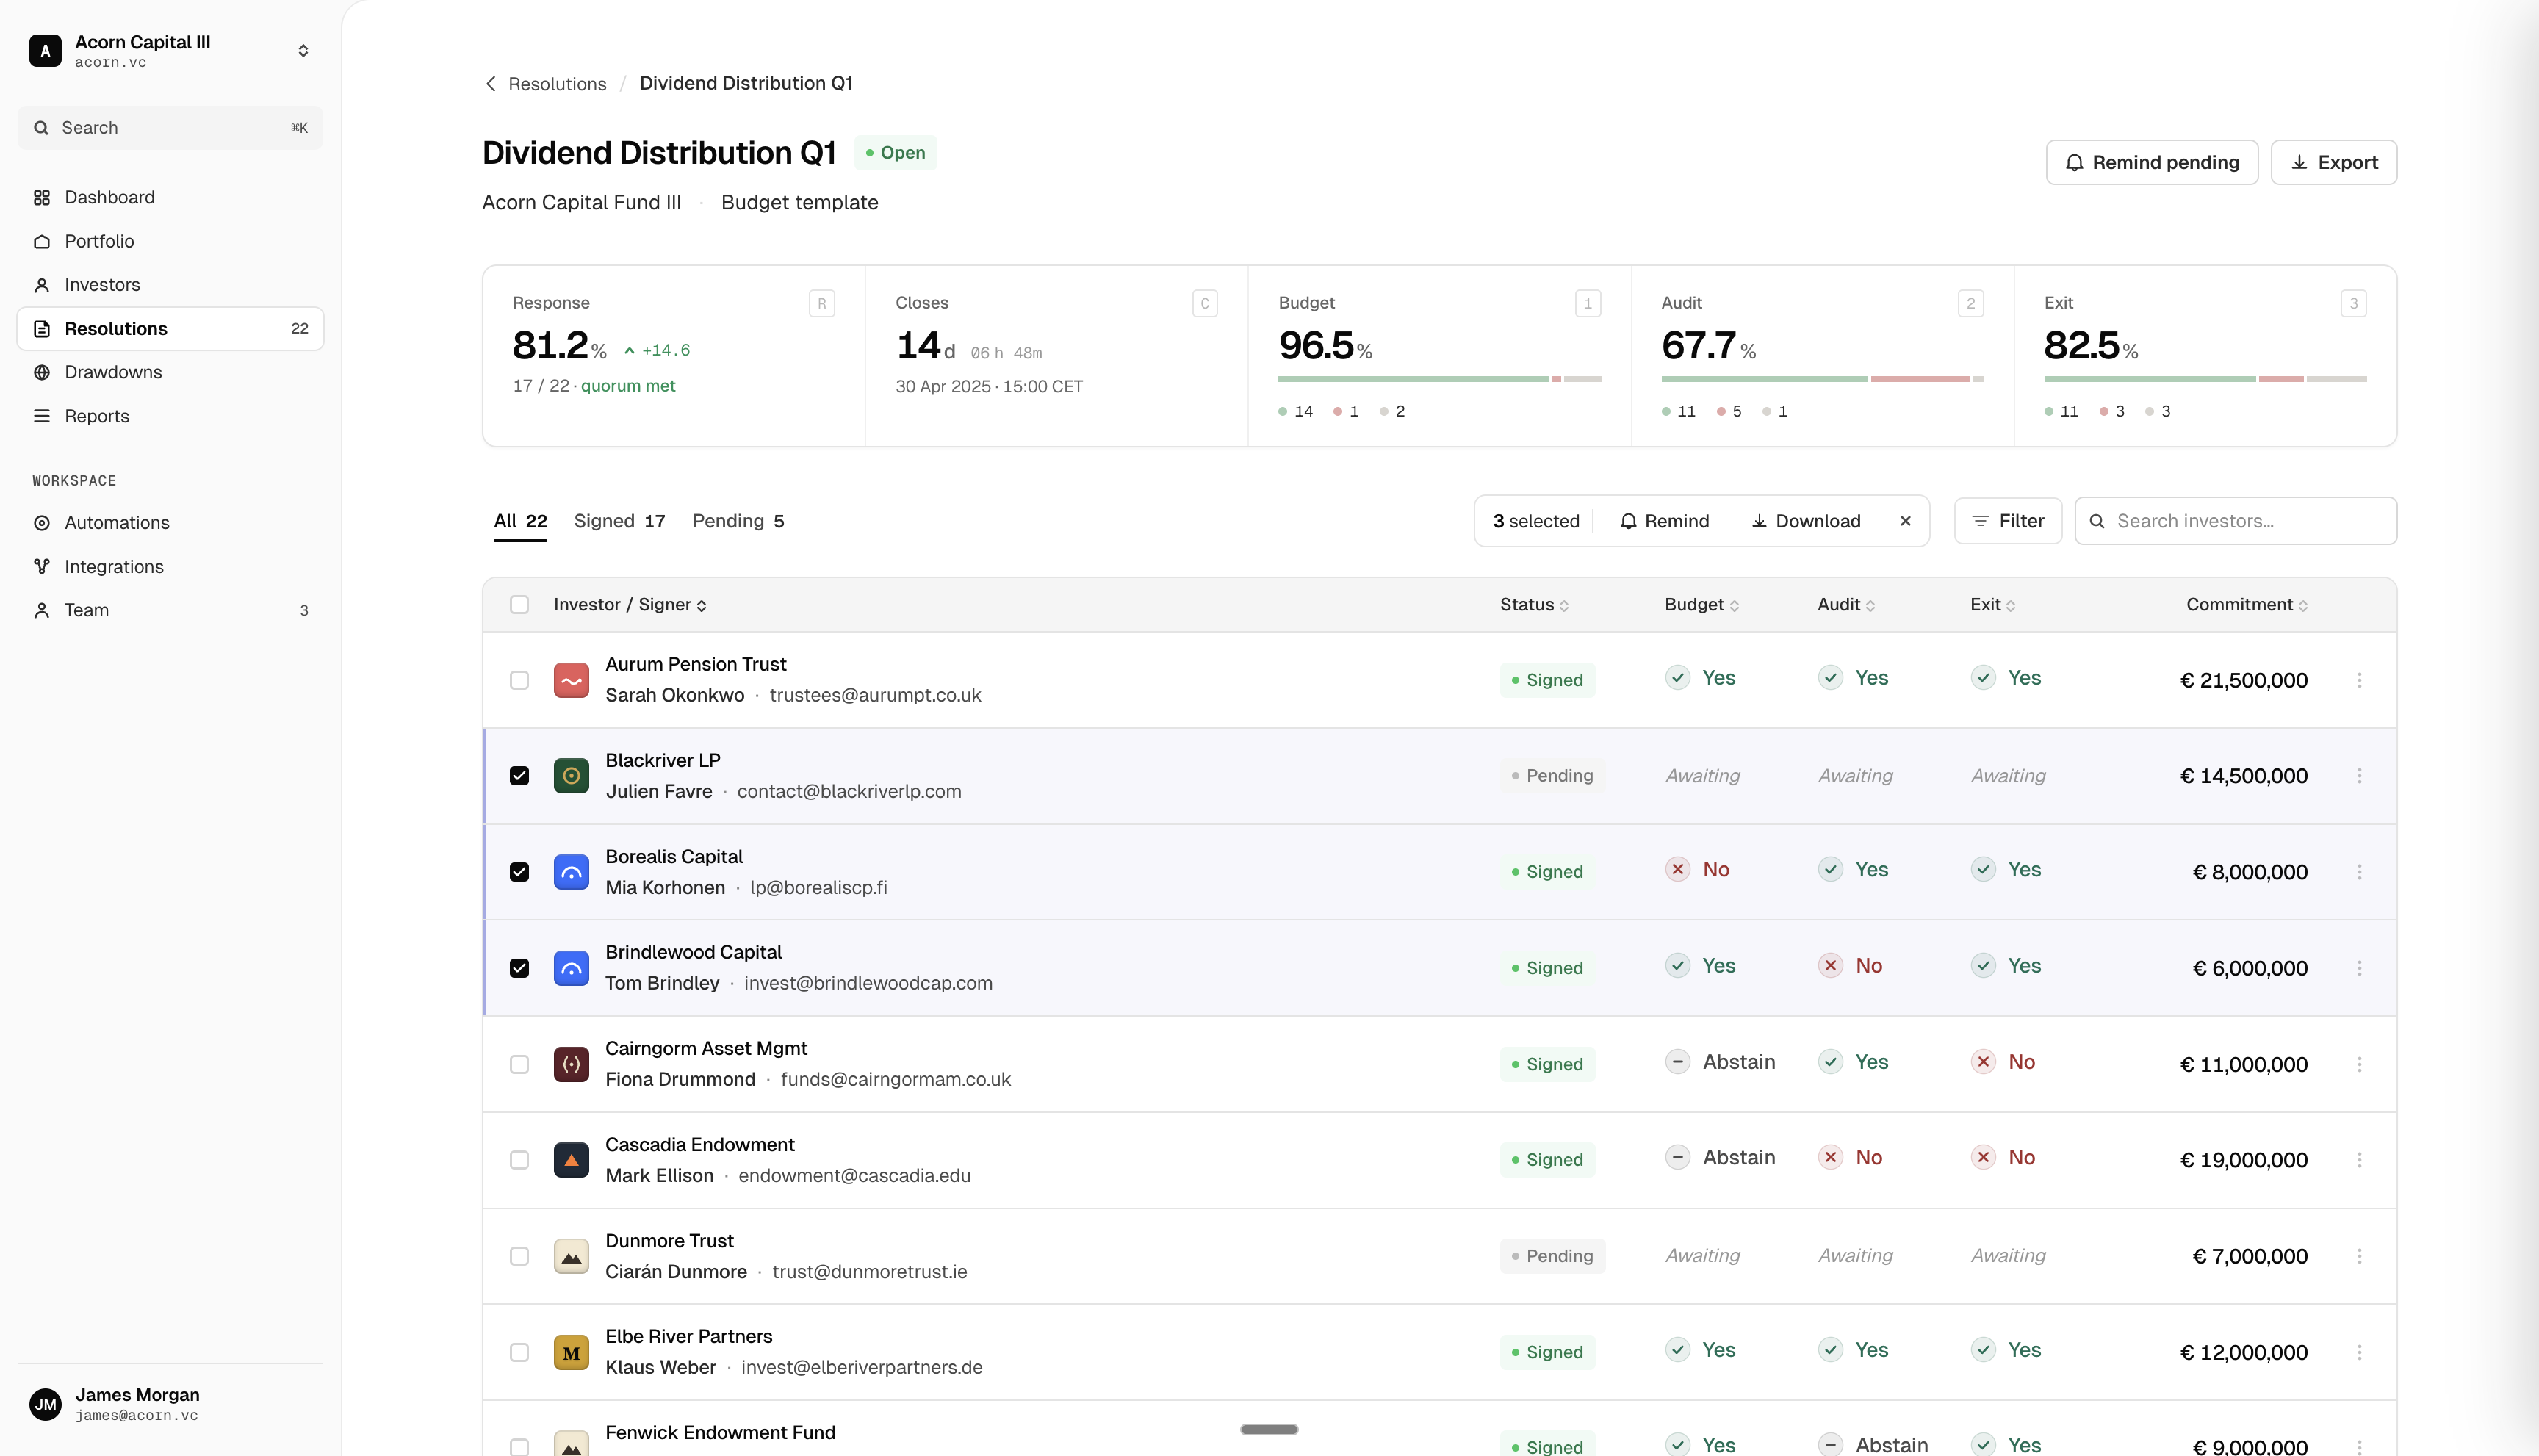Viewport: 2539px width, 1456px height.
Task: Open row menu for Dunmore Trust
Action: pyautogui.click(x=2359, y=1256)
